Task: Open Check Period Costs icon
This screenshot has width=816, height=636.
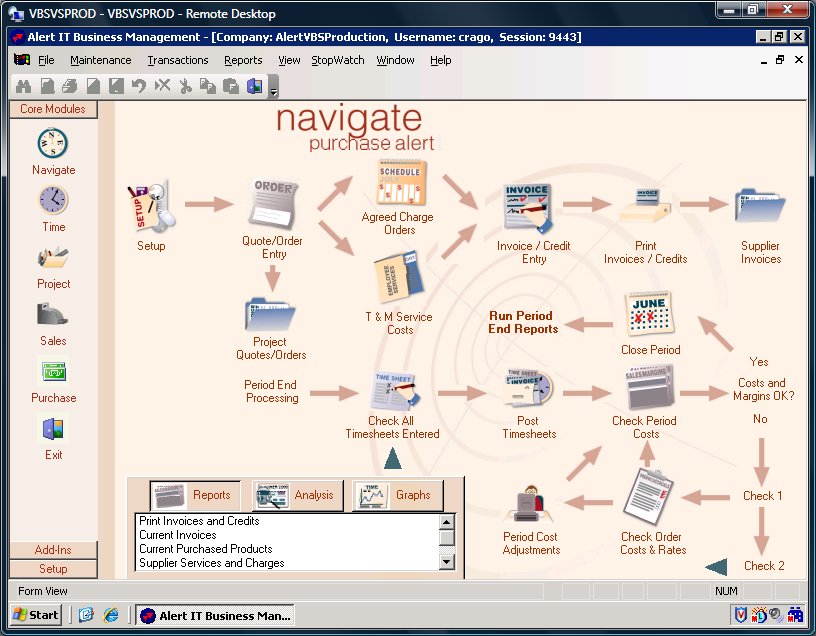Action: click(x=648, y=387)
